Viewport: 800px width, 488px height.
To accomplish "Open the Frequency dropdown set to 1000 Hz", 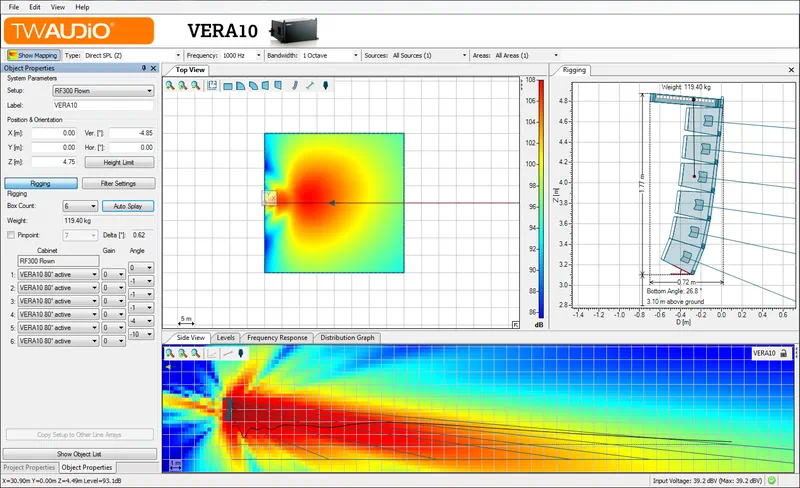I will point(242,55).
